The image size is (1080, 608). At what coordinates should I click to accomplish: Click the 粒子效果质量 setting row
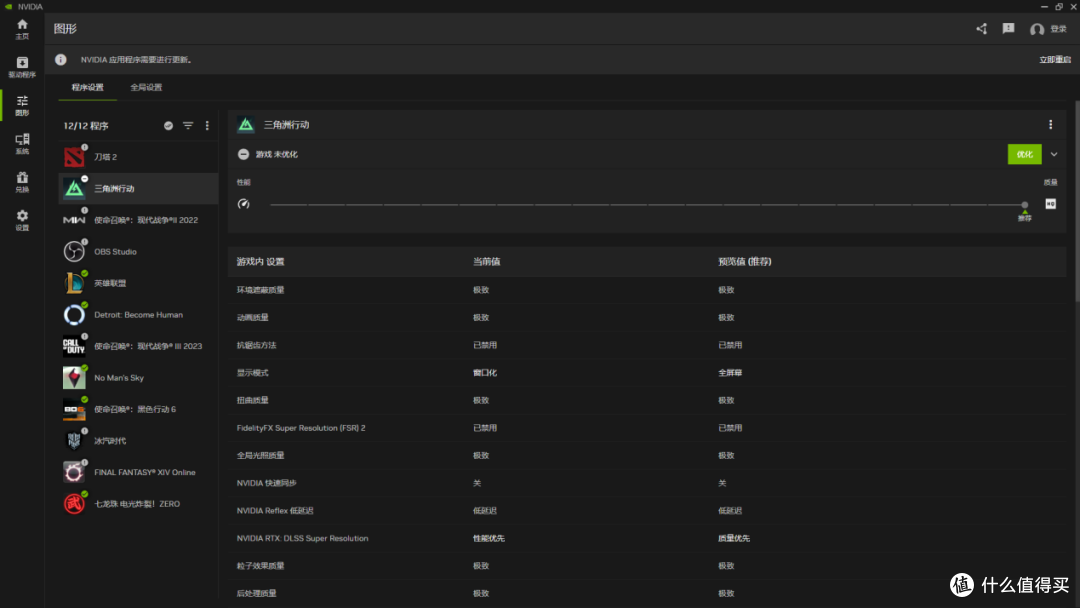(x=647, y=565)
